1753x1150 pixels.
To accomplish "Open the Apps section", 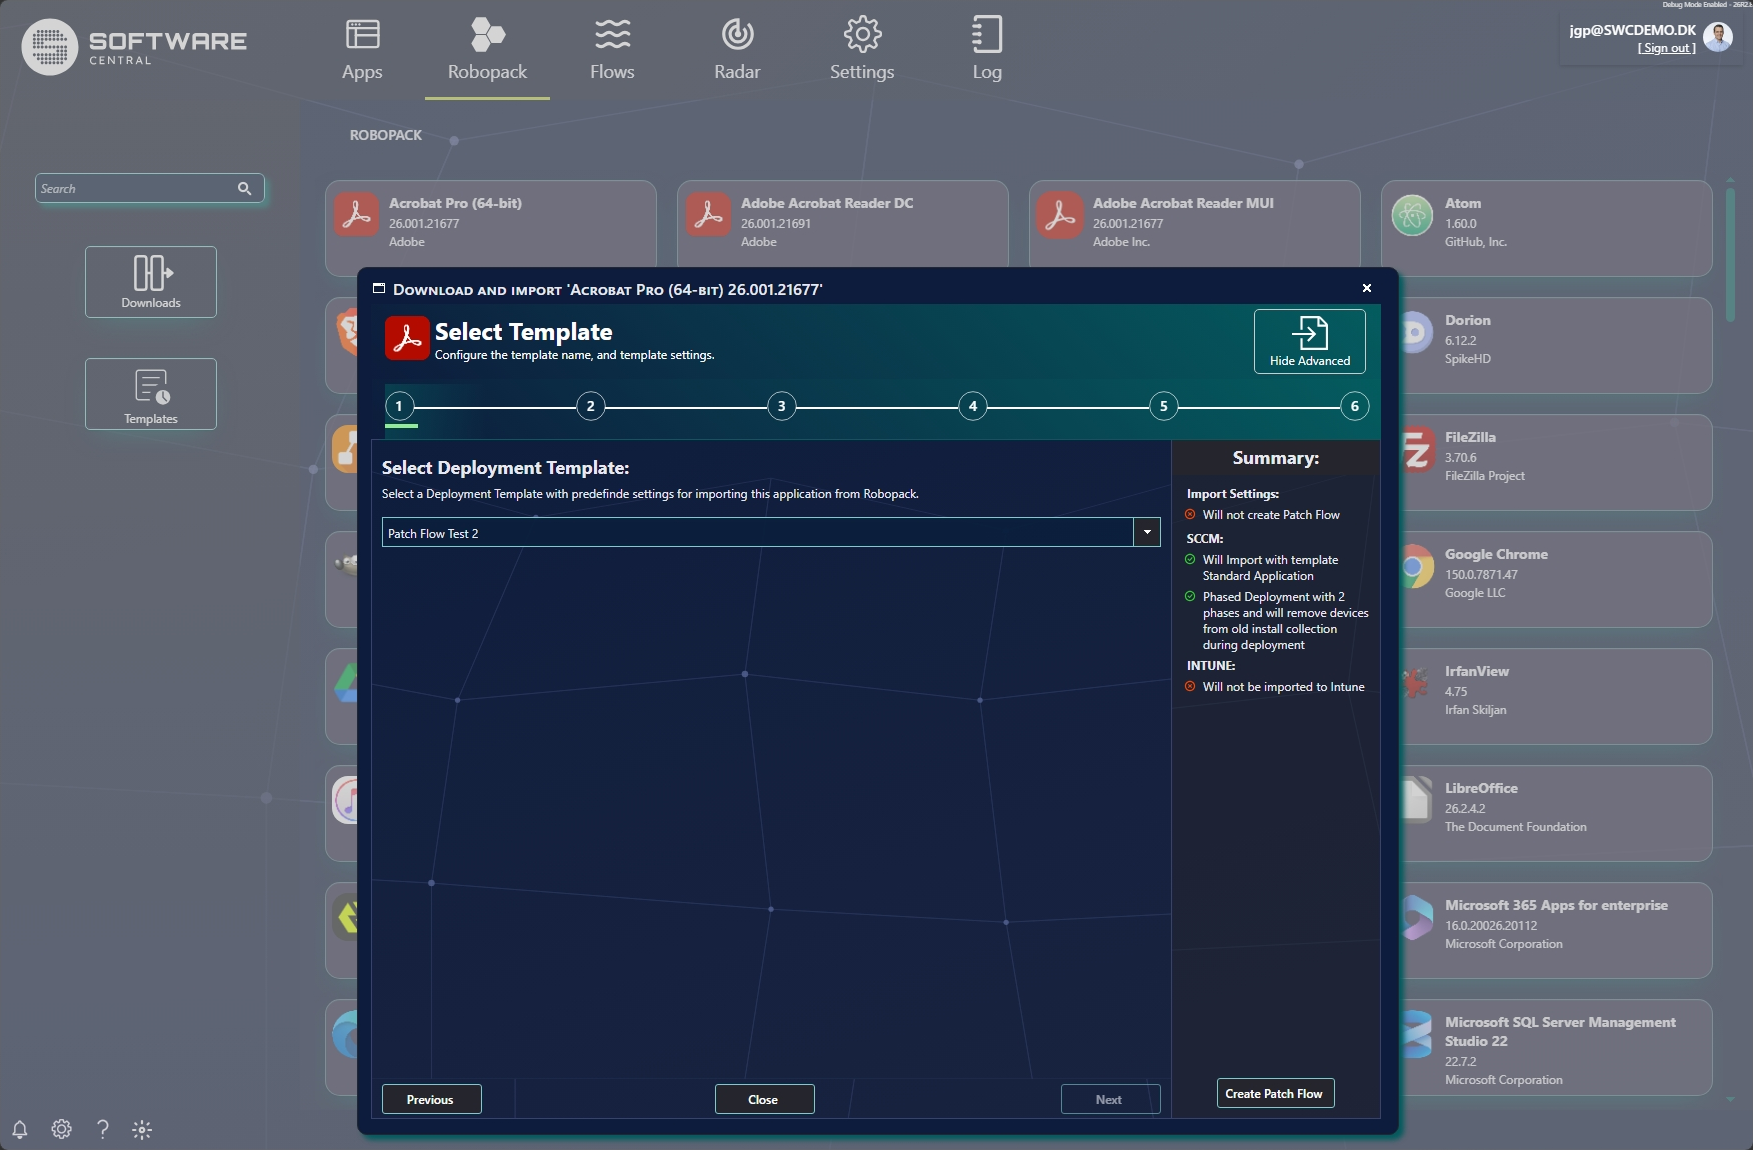I will (x=362, y=50).
